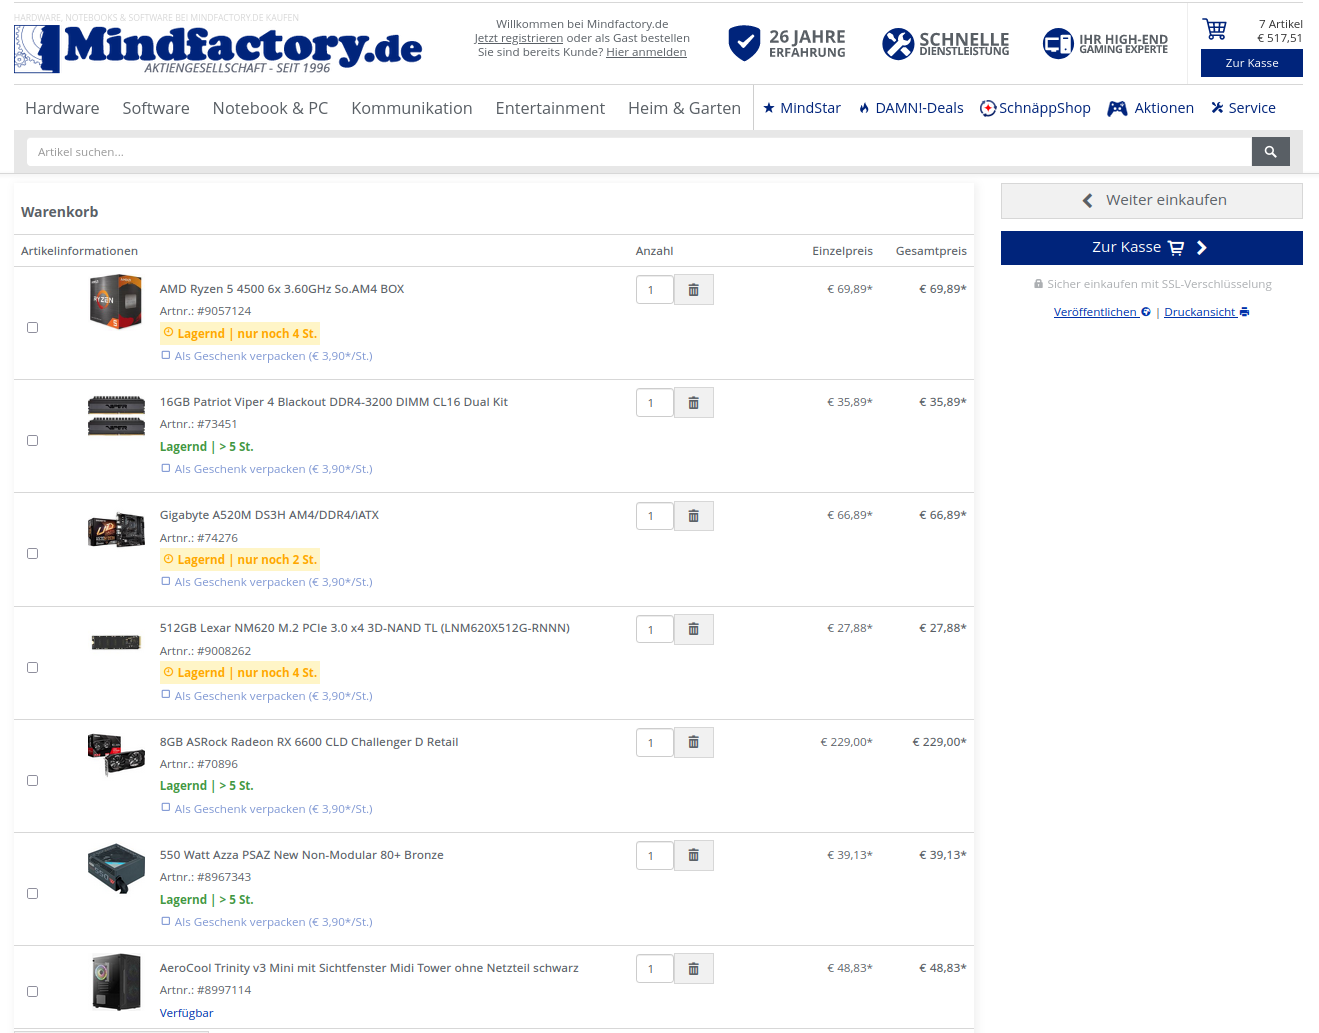Click Weiter einkaufen back button
This screenshot has height=1033, width=1319.
tap(1151, 200)
